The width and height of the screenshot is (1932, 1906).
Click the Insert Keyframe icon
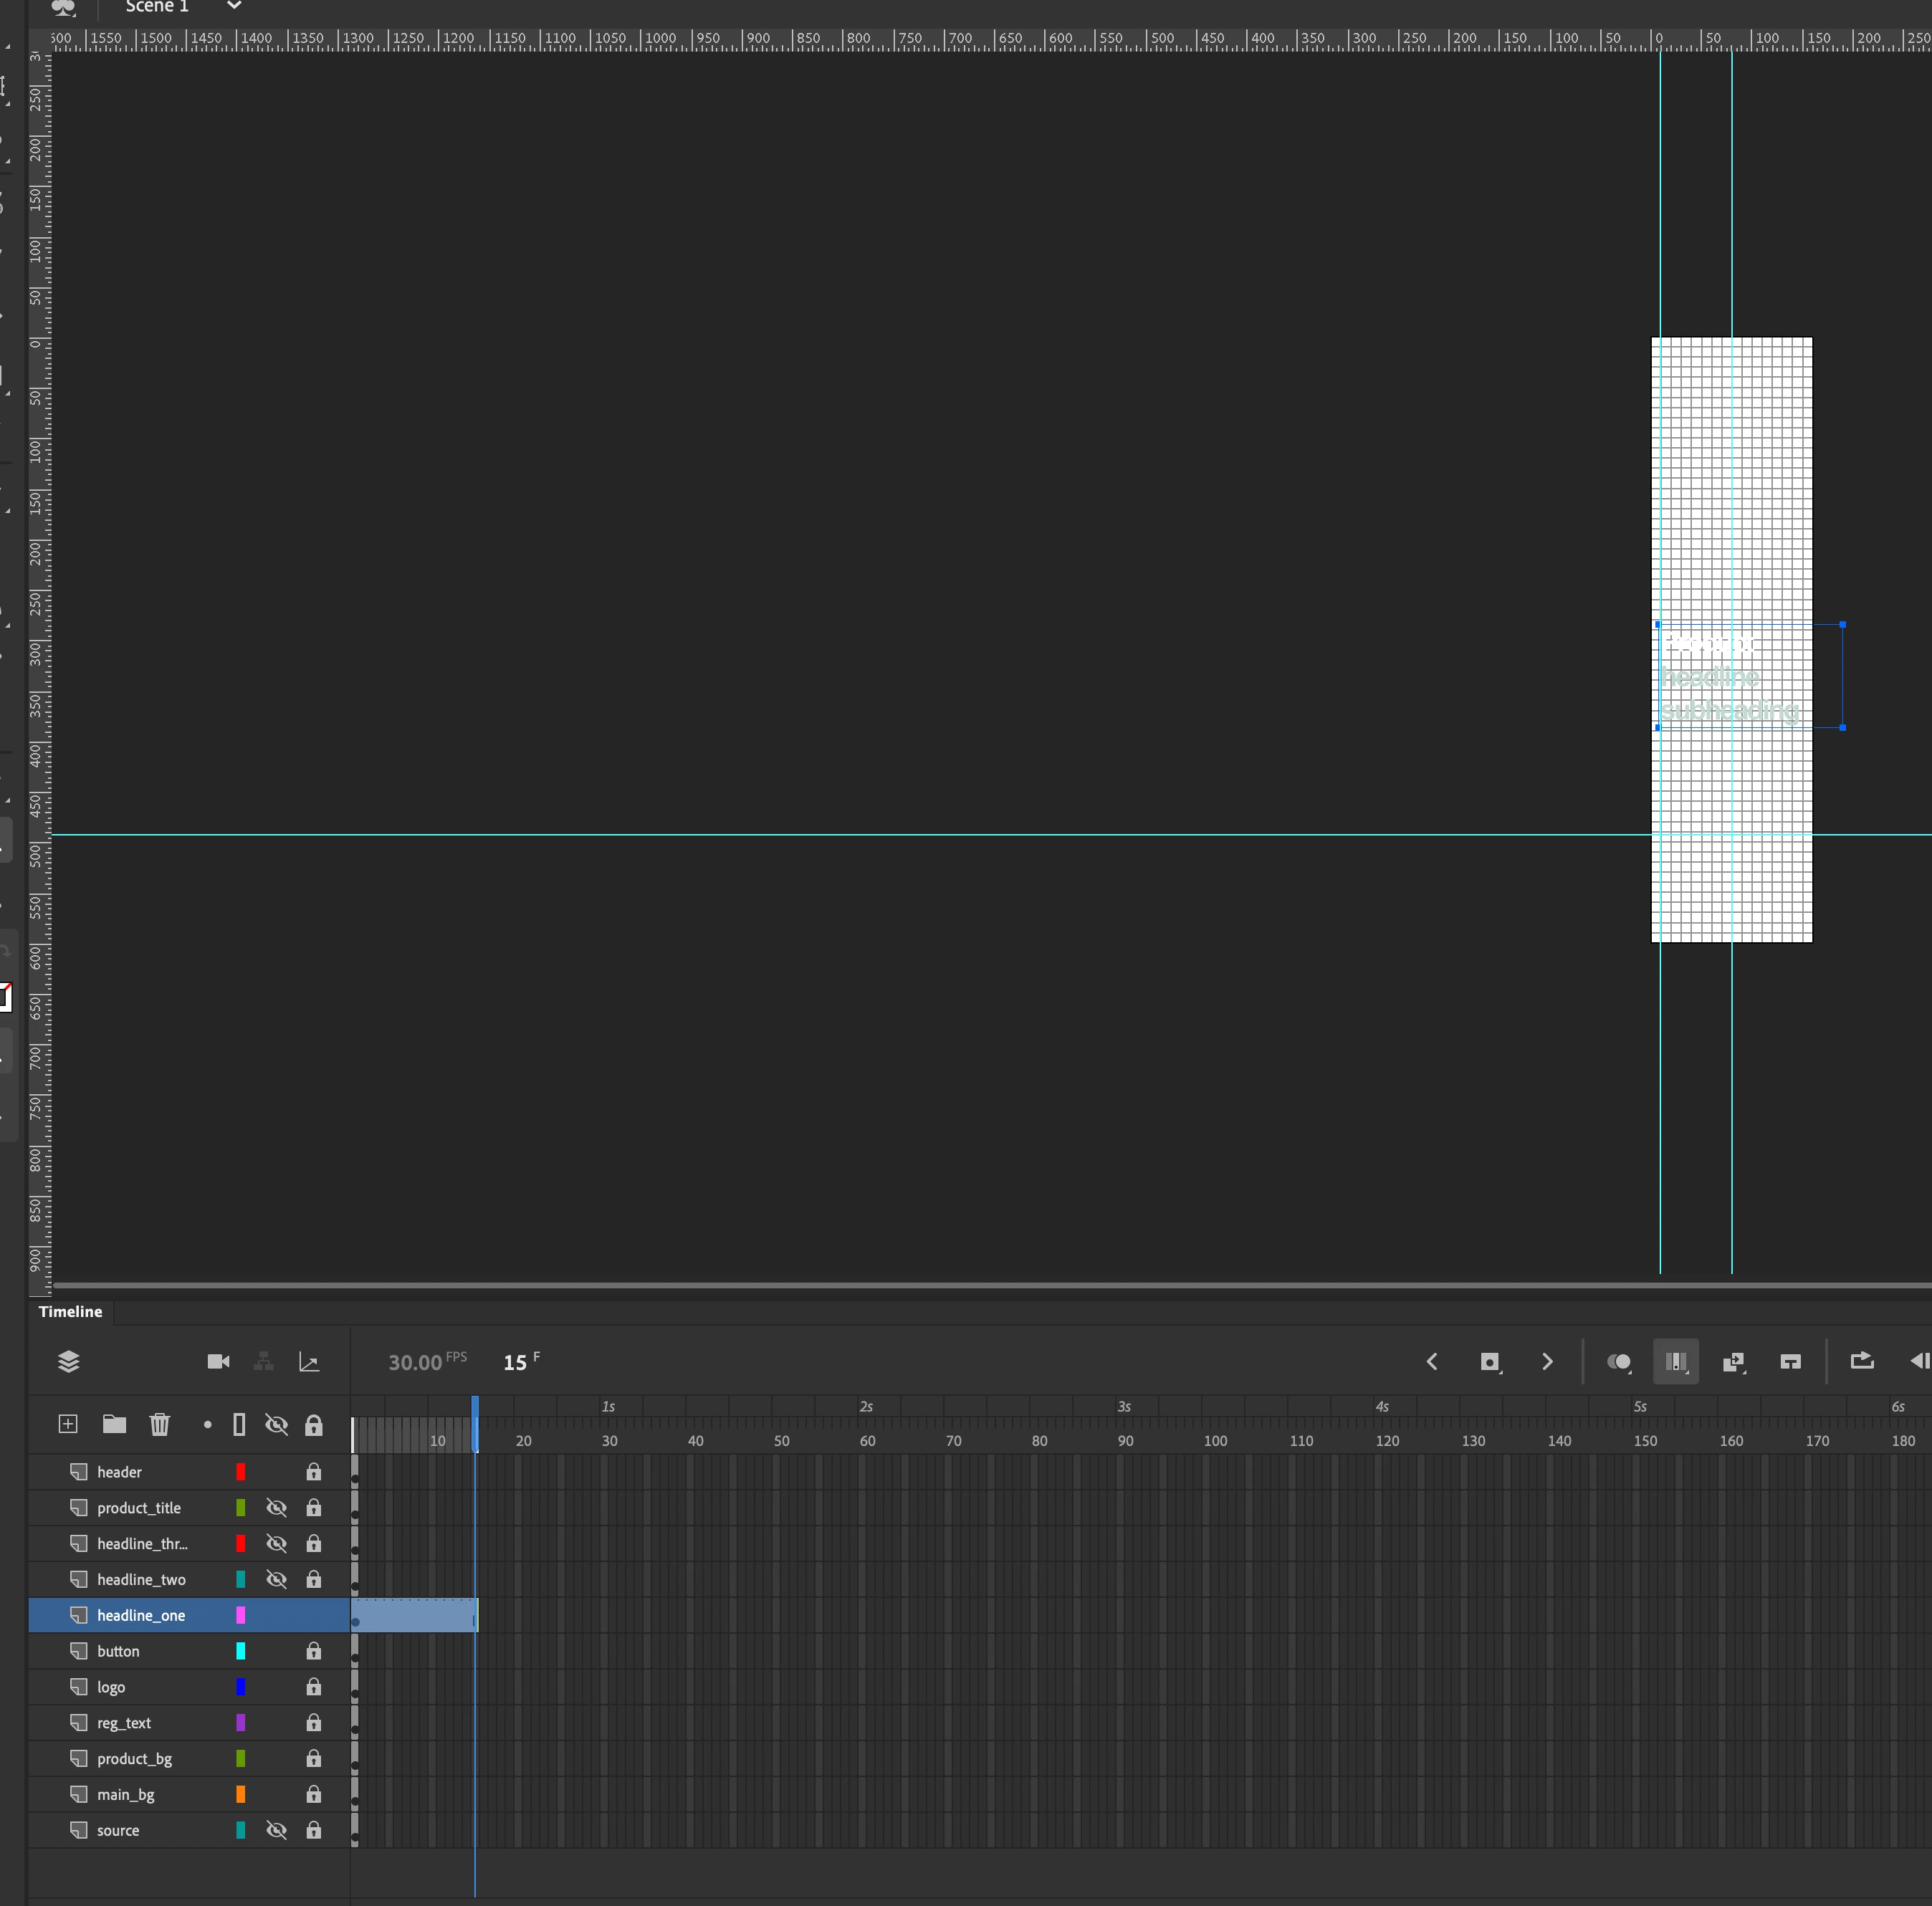point(1490,1362)
